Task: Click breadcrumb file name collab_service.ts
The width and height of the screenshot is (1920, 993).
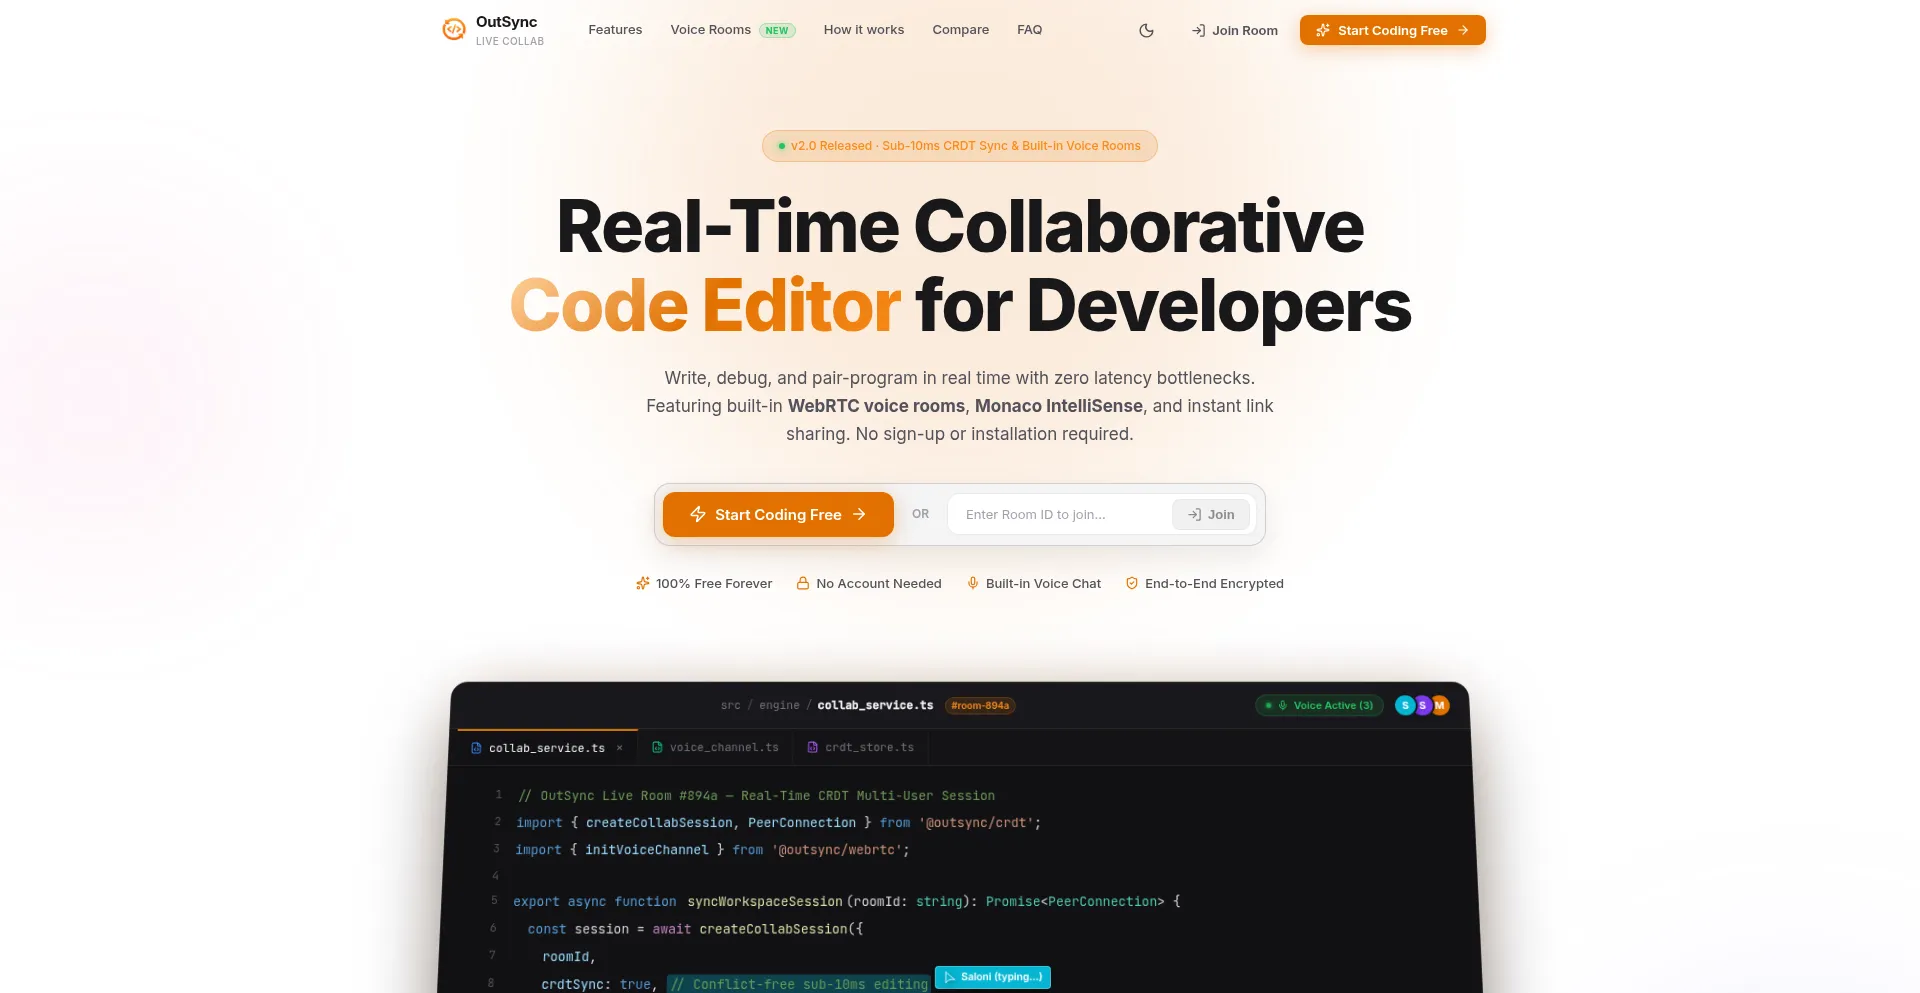Action: 875,705
